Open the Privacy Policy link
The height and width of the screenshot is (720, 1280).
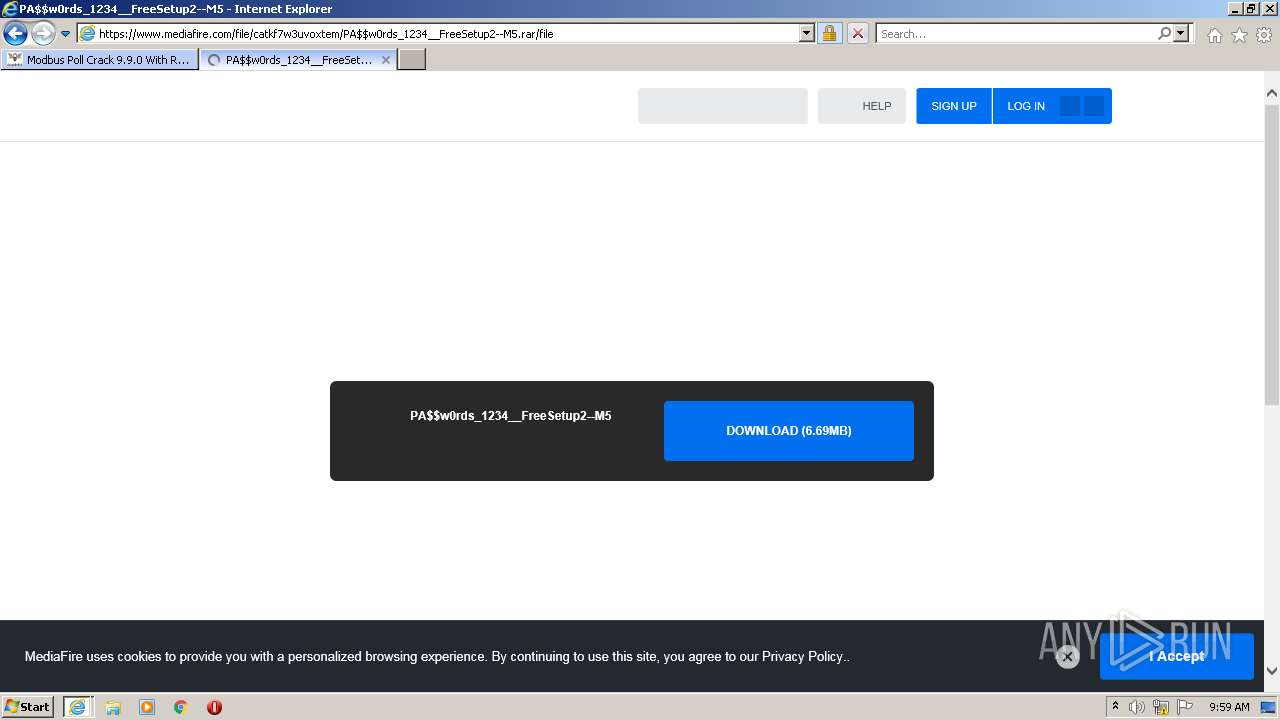(x=803, y=657)
